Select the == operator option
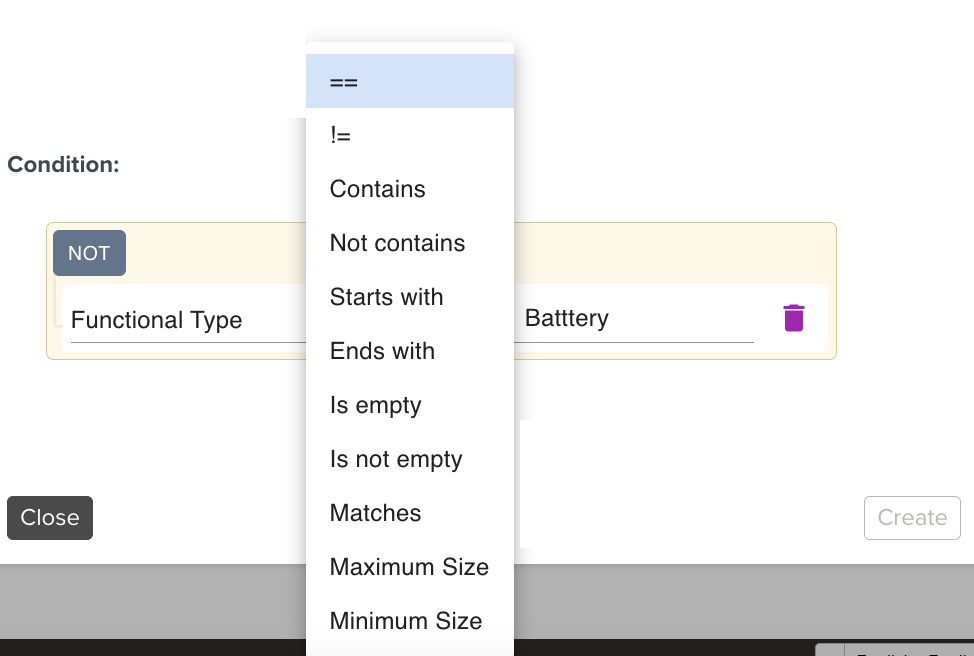974x656 pixels. pos(409,82)
